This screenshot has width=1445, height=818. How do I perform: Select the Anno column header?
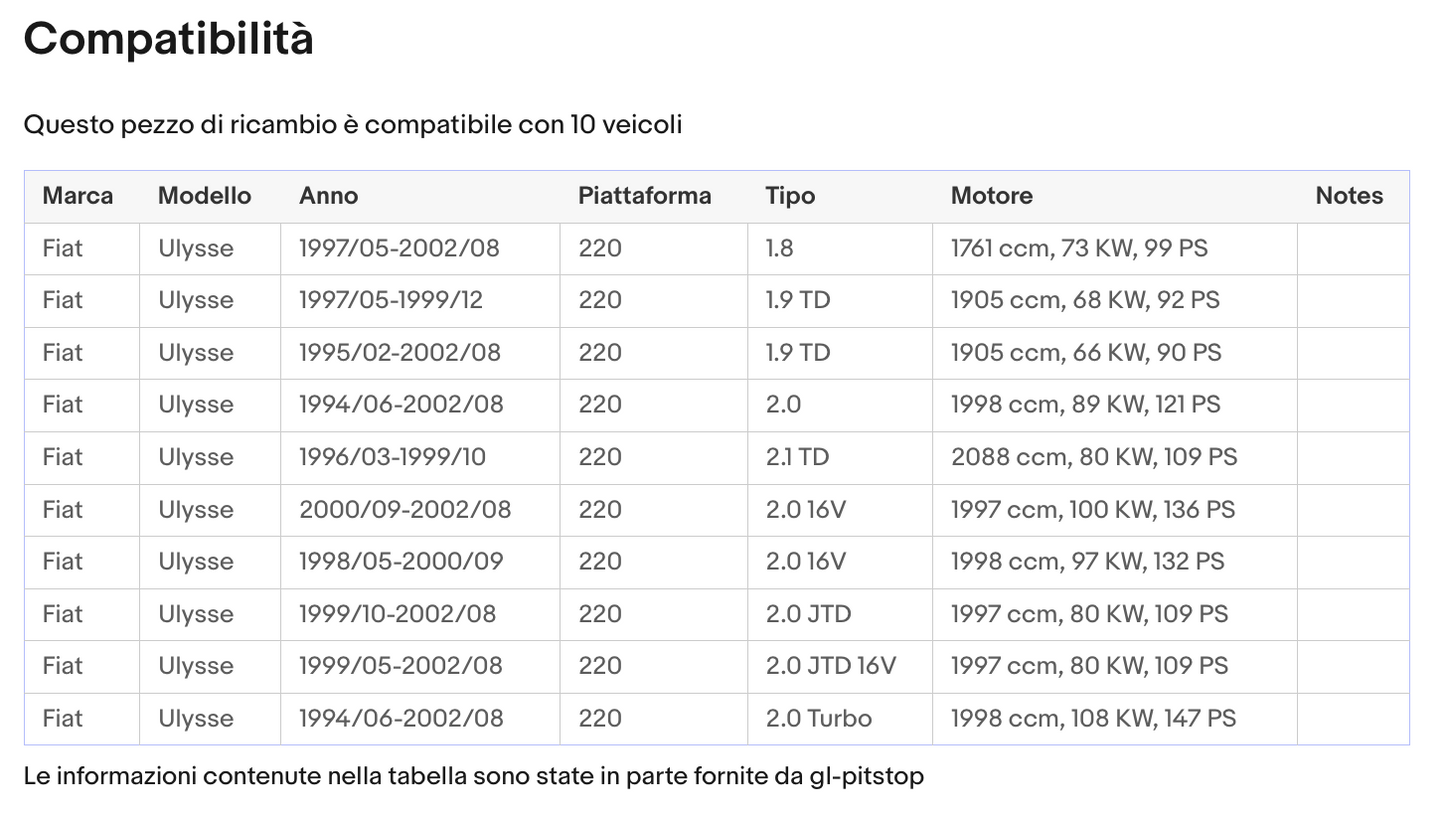(x=328, y=196)
